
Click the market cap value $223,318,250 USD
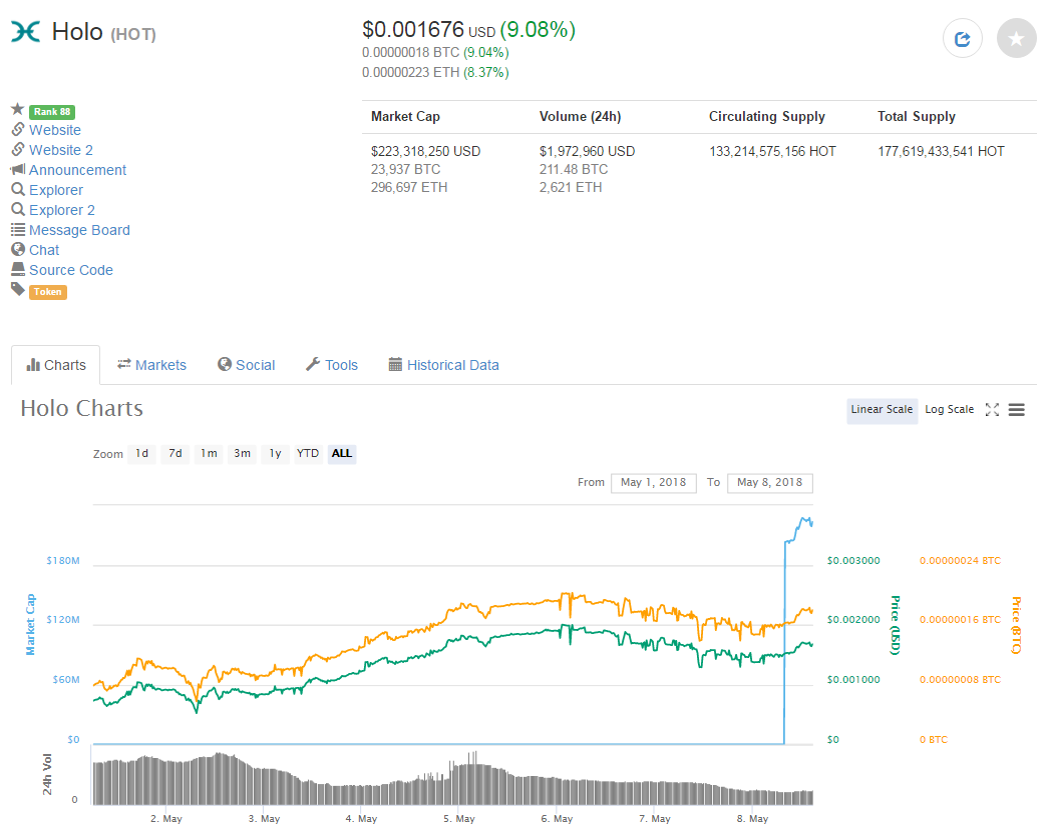pyautogui.click(x=426, y=151)
